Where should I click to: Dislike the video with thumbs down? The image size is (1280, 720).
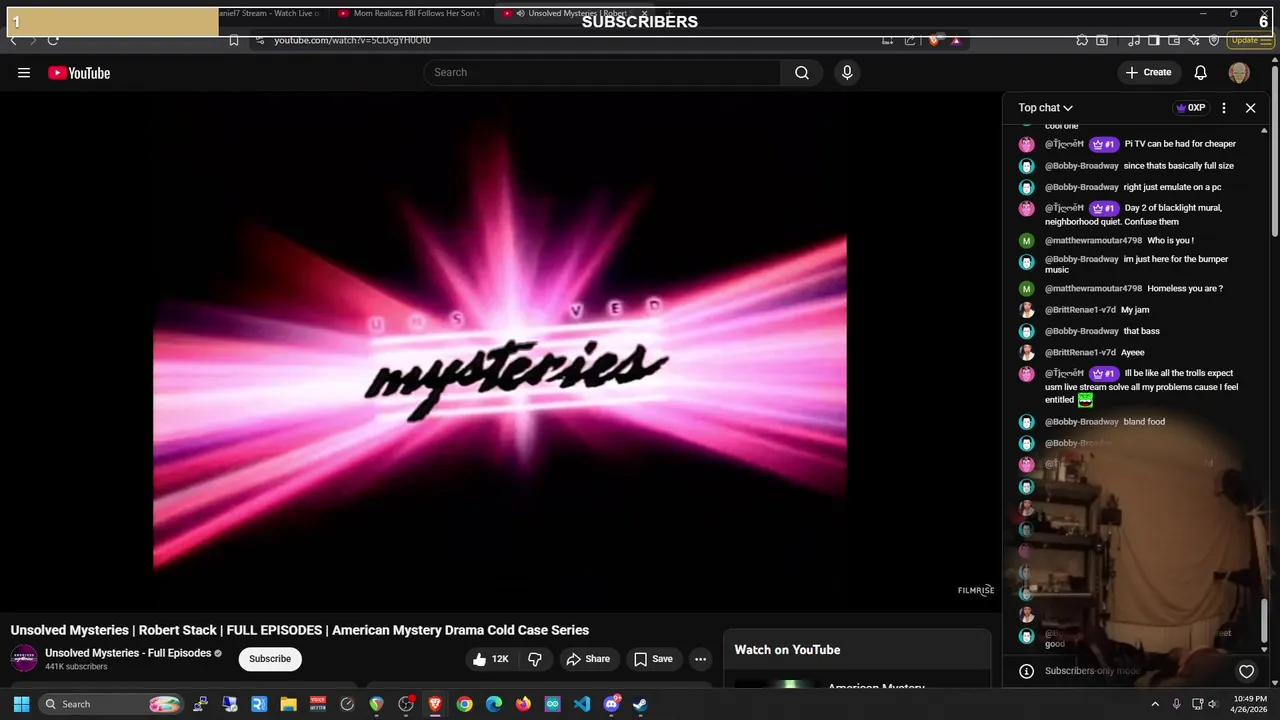point(535,659)
